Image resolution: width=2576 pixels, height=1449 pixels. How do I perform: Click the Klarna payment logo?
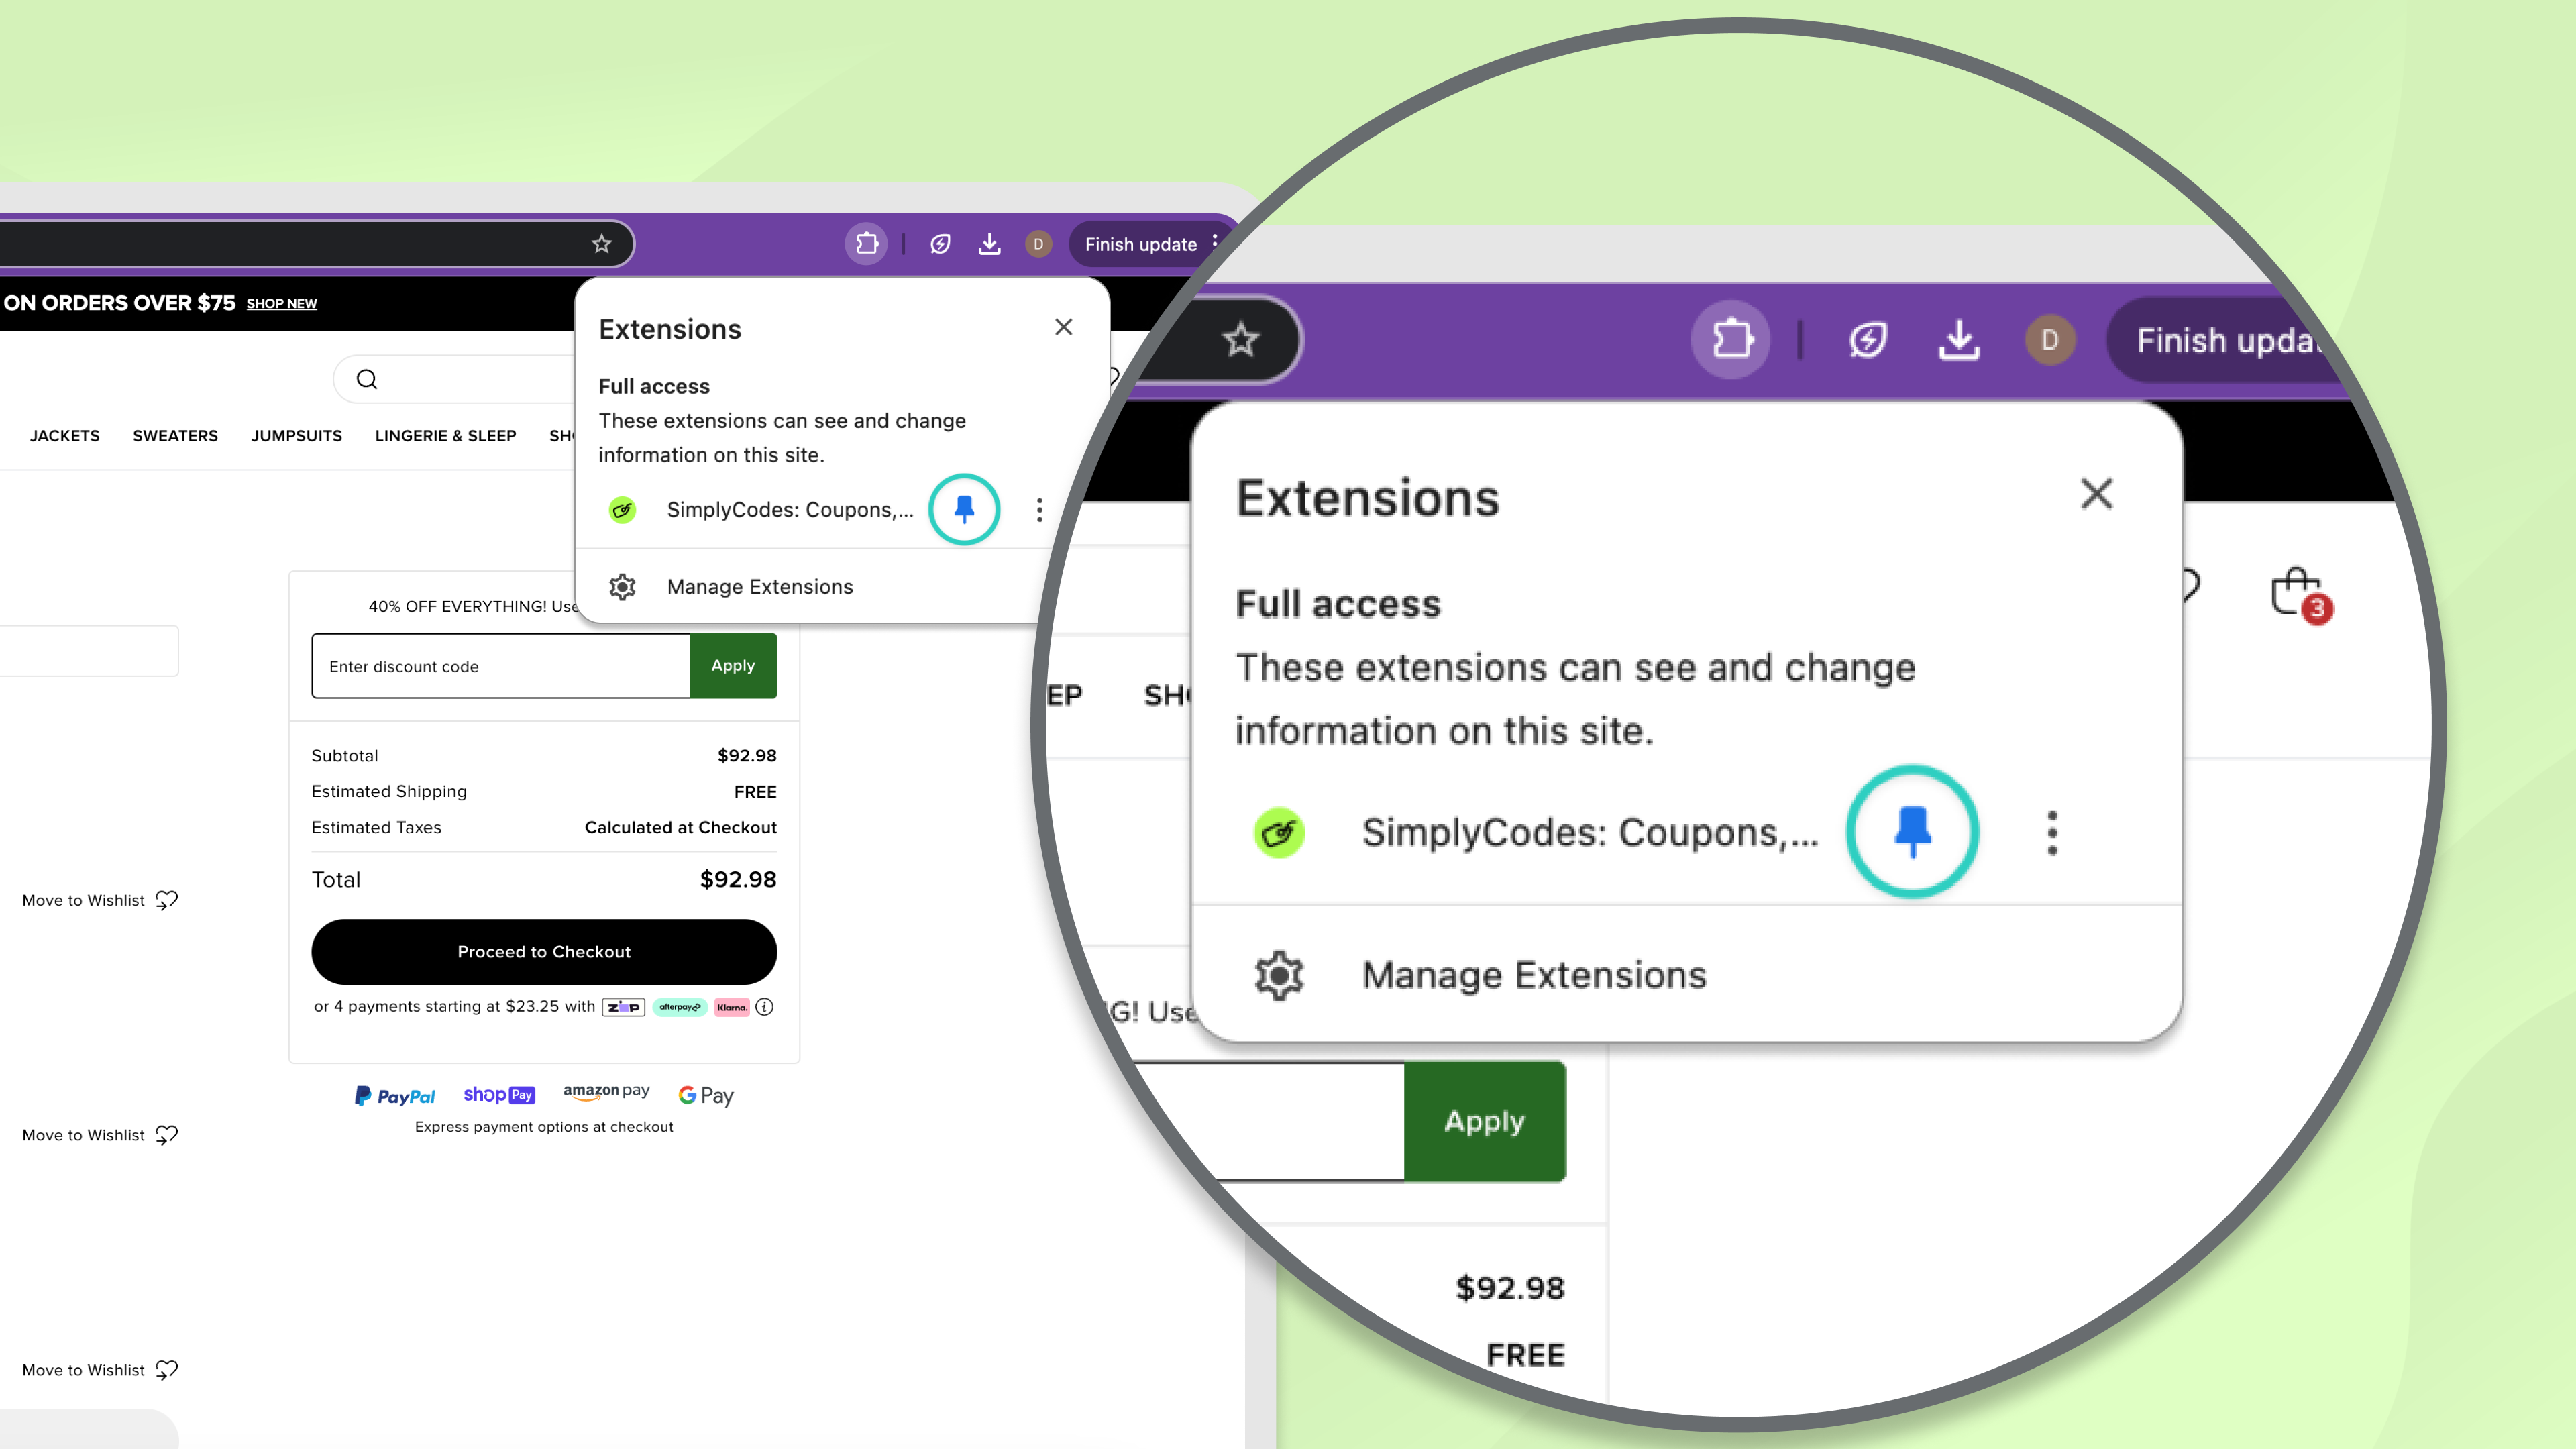[732, 1007]
